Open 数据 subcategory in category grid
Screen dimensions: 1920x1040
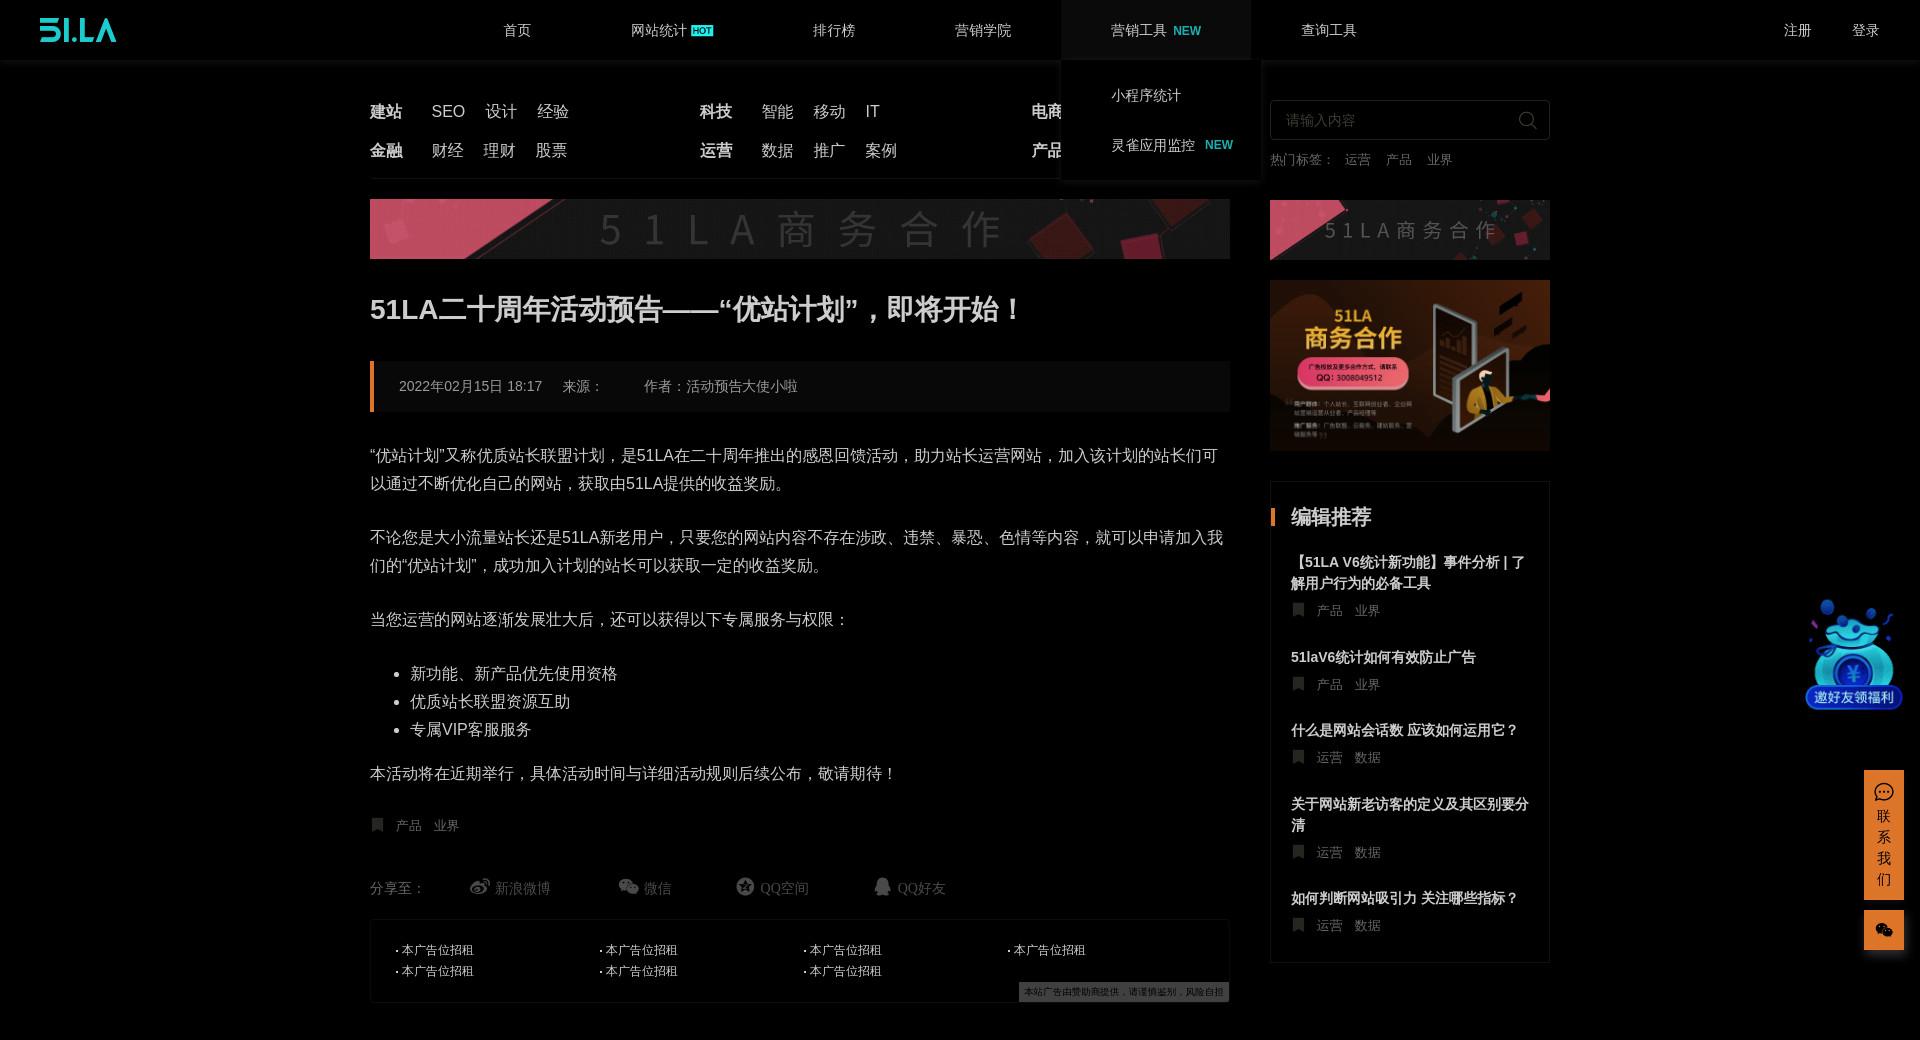point(777,150)
